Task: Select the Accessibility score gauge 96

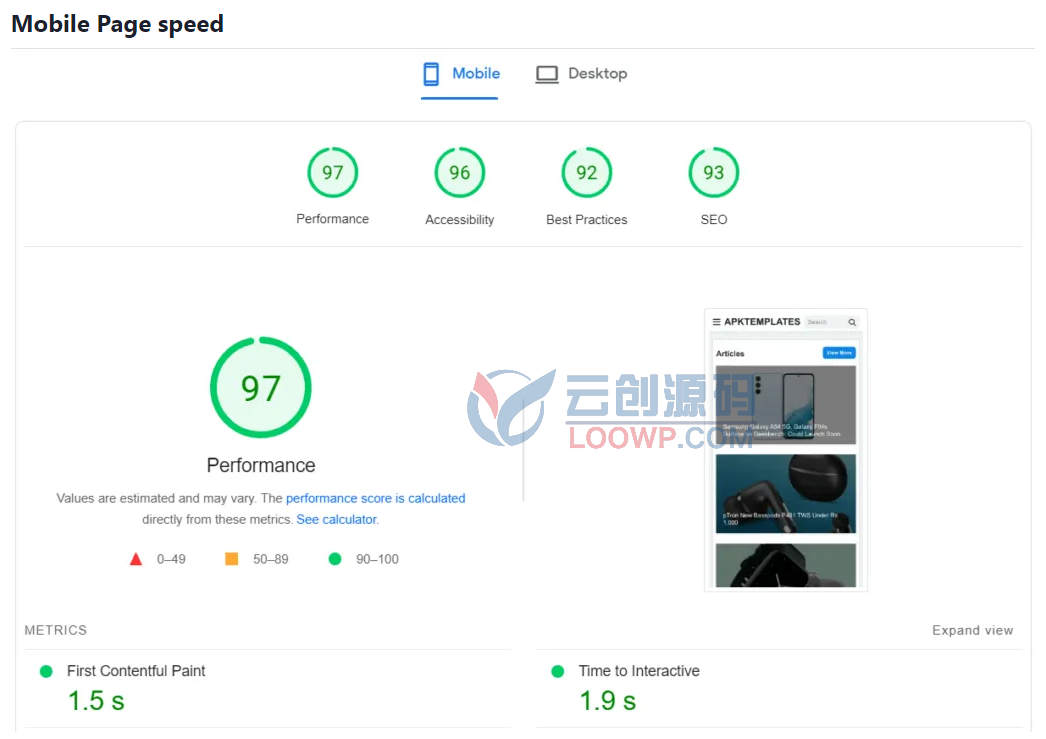Action: (x=460, y=173)
